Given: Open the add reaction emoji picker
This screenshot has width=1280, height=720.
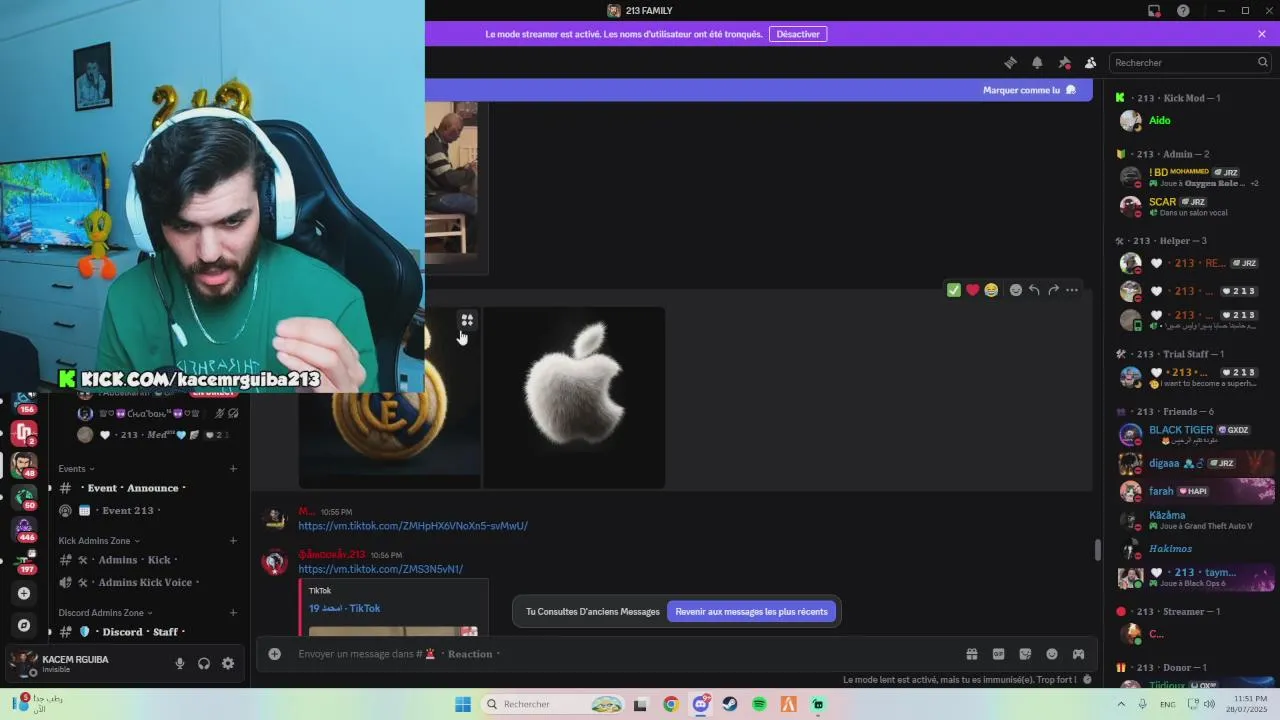Looking at the screenshot, I should (1016, 290).
